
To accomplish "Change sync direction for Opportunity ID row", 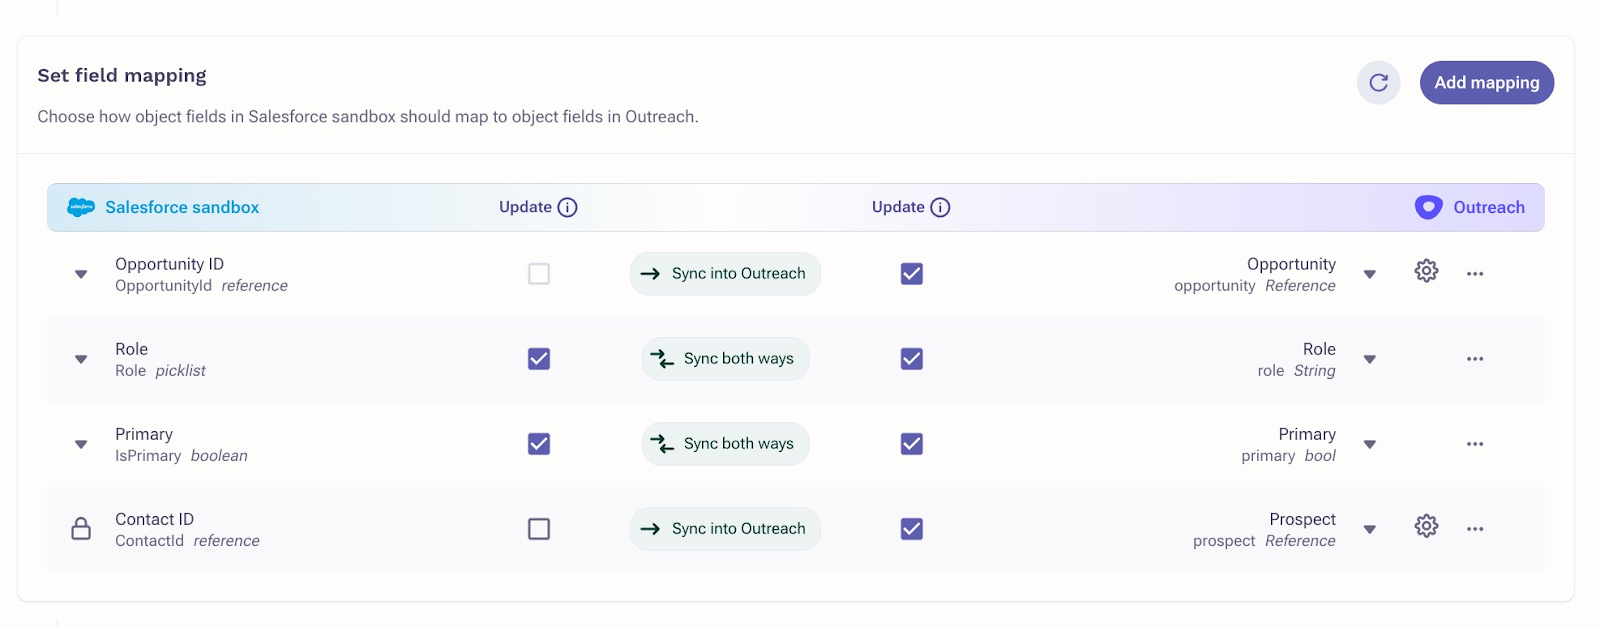I will click(725, 274).
